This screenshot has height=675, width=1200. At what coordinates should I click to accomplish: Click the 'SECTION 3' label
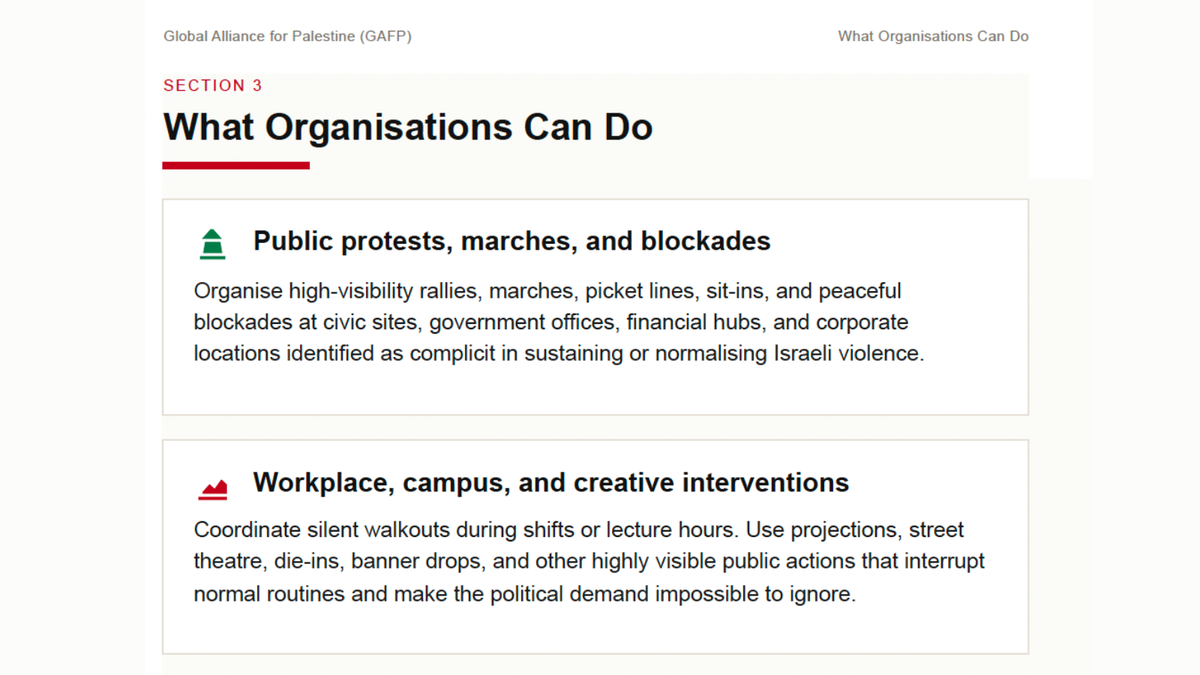(x=213, y=86)
